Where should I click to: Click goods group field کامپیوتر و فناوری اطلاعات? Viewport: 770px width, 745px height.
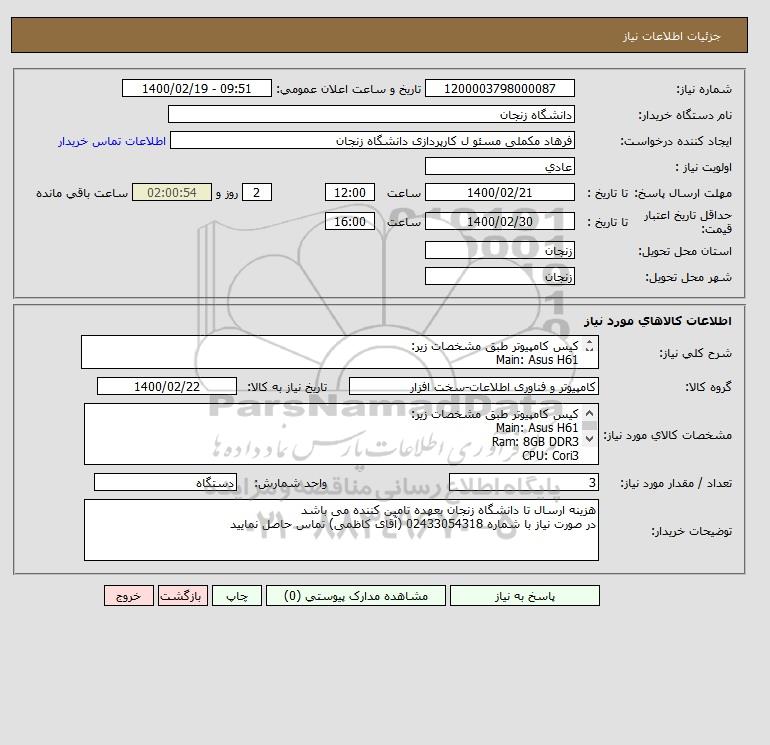tap(473, 386)
